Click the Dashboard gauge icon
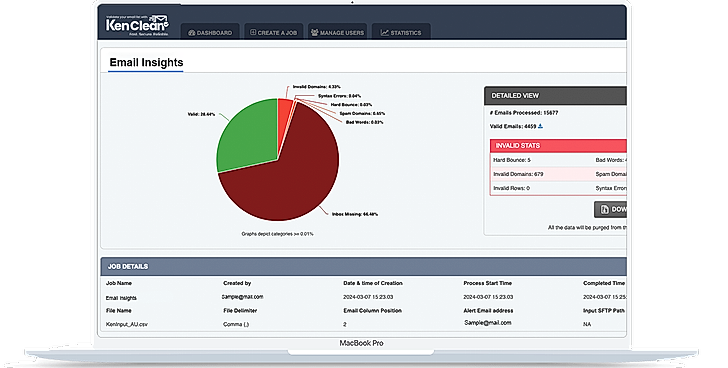728x368 pixels. (191, 33)
